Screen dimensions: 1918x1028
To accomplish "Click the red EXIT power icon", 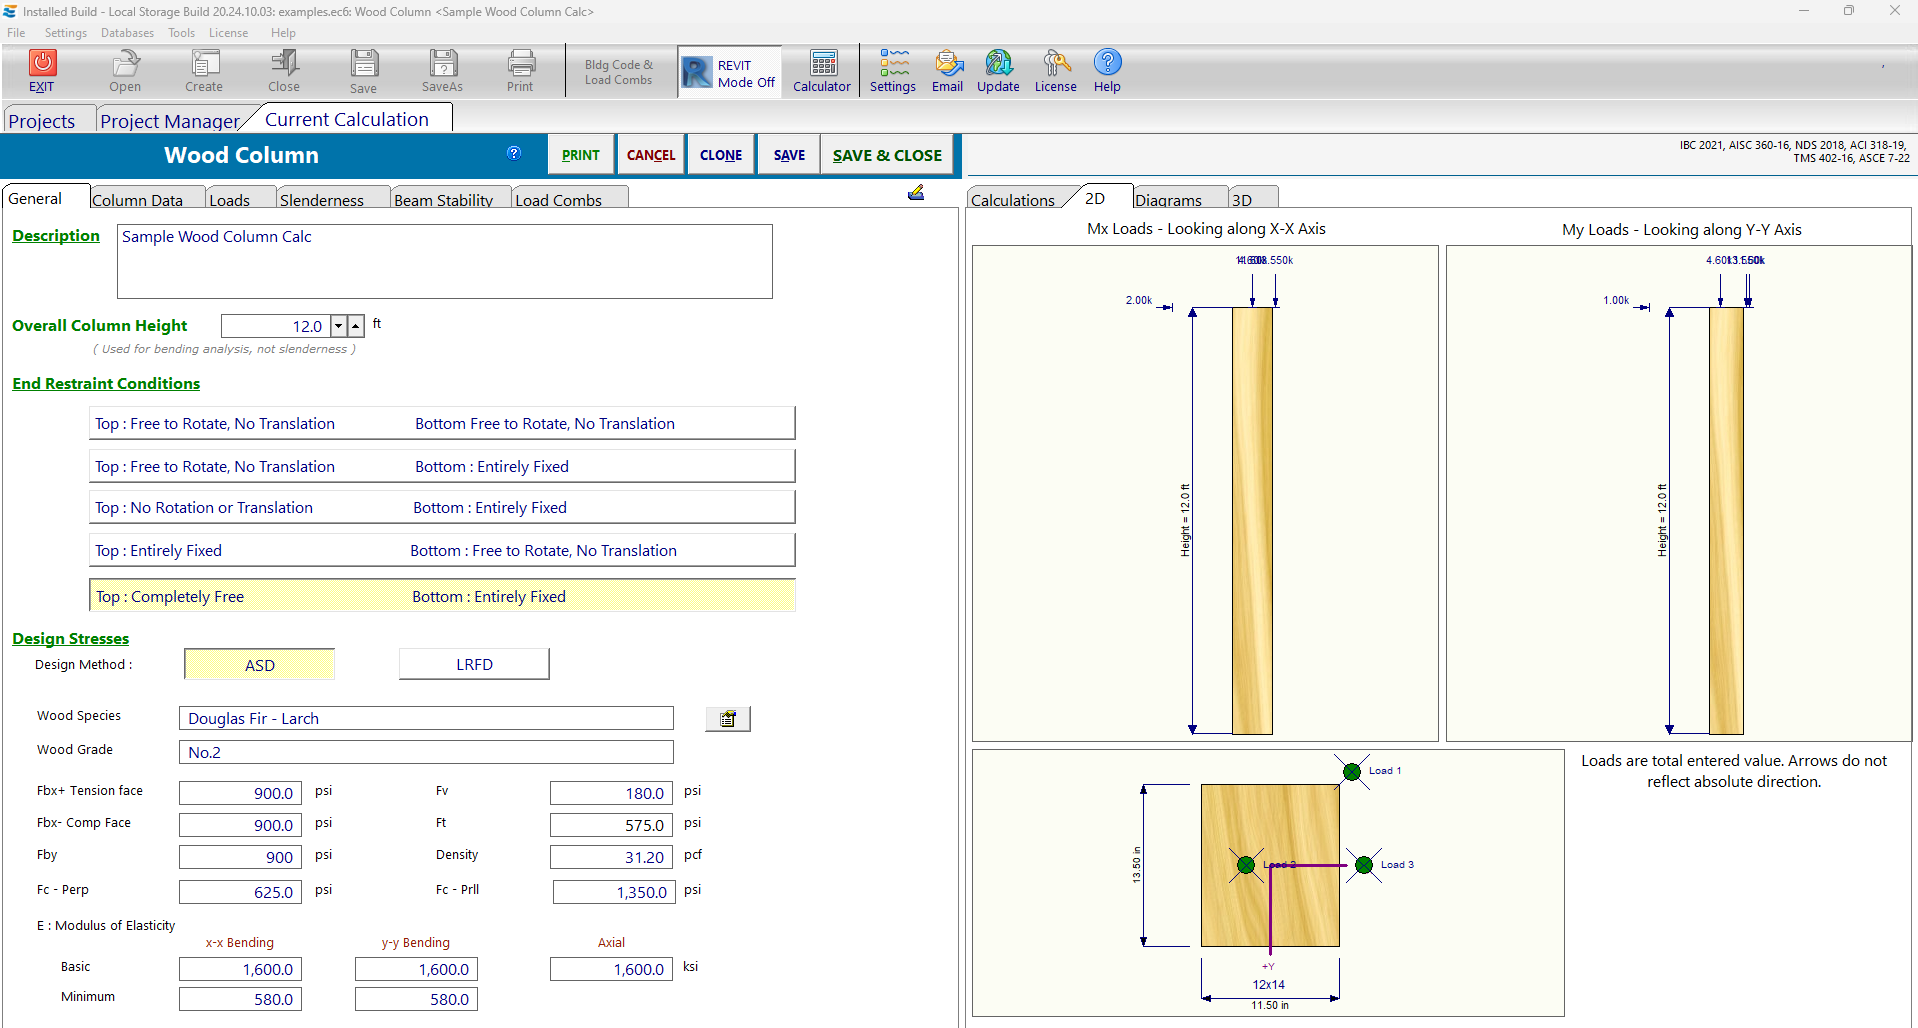I will coord(42,64).
